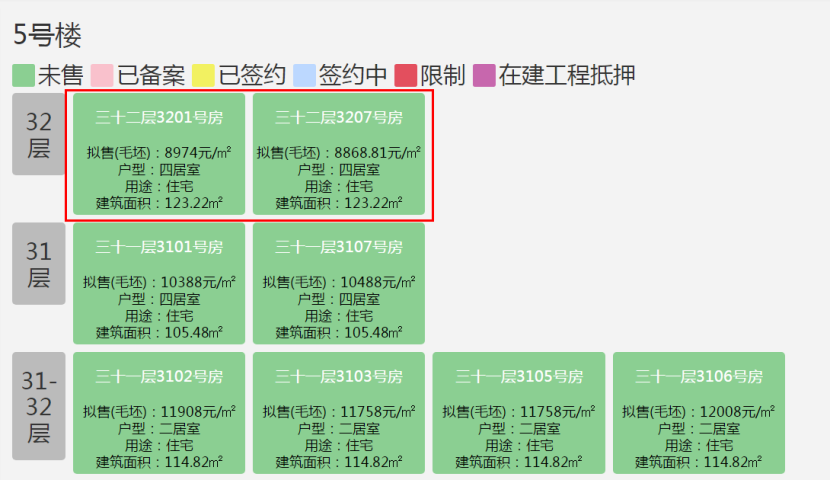Select the 31层 floor label

(39, 264)
